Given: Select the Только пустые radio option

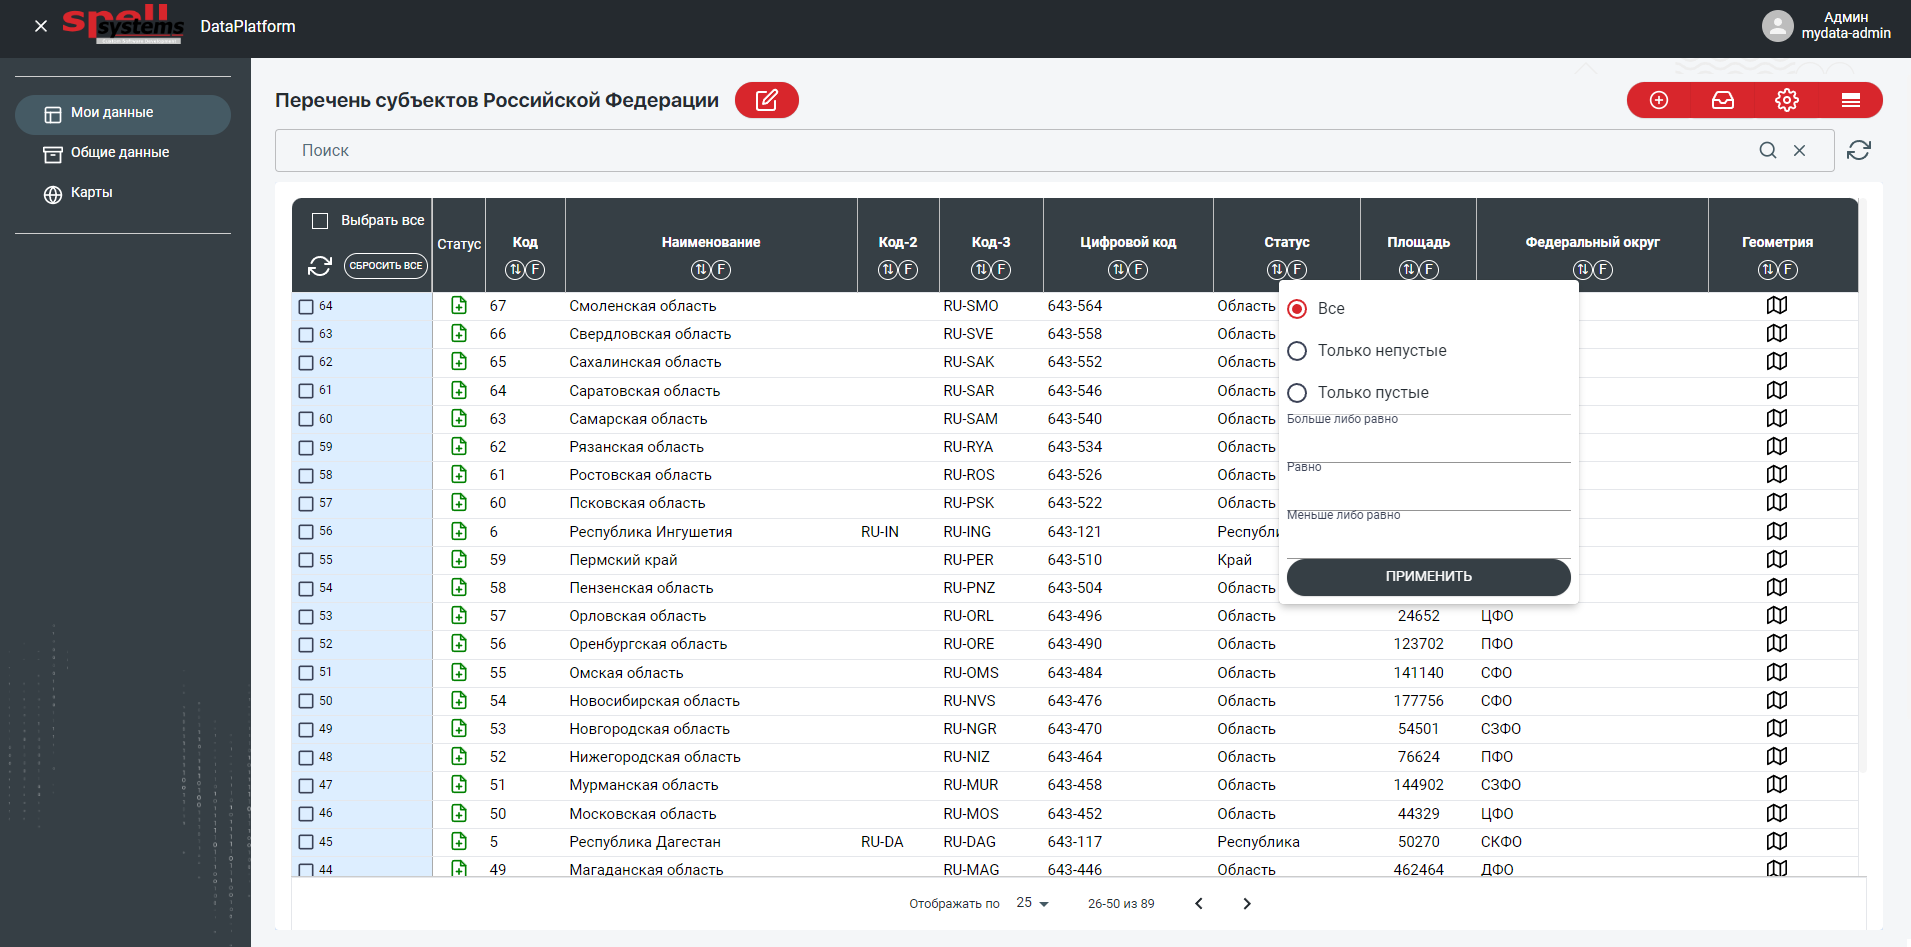Looking at the screenshot, I should tap(1297, 393).
